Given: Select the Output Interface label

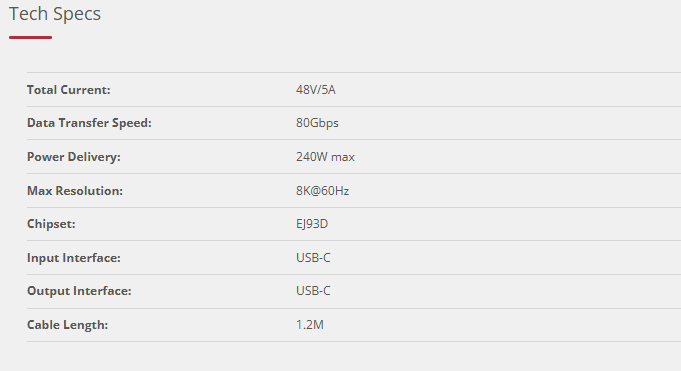Looking at the screenshot, I should (x=79, y=291).
